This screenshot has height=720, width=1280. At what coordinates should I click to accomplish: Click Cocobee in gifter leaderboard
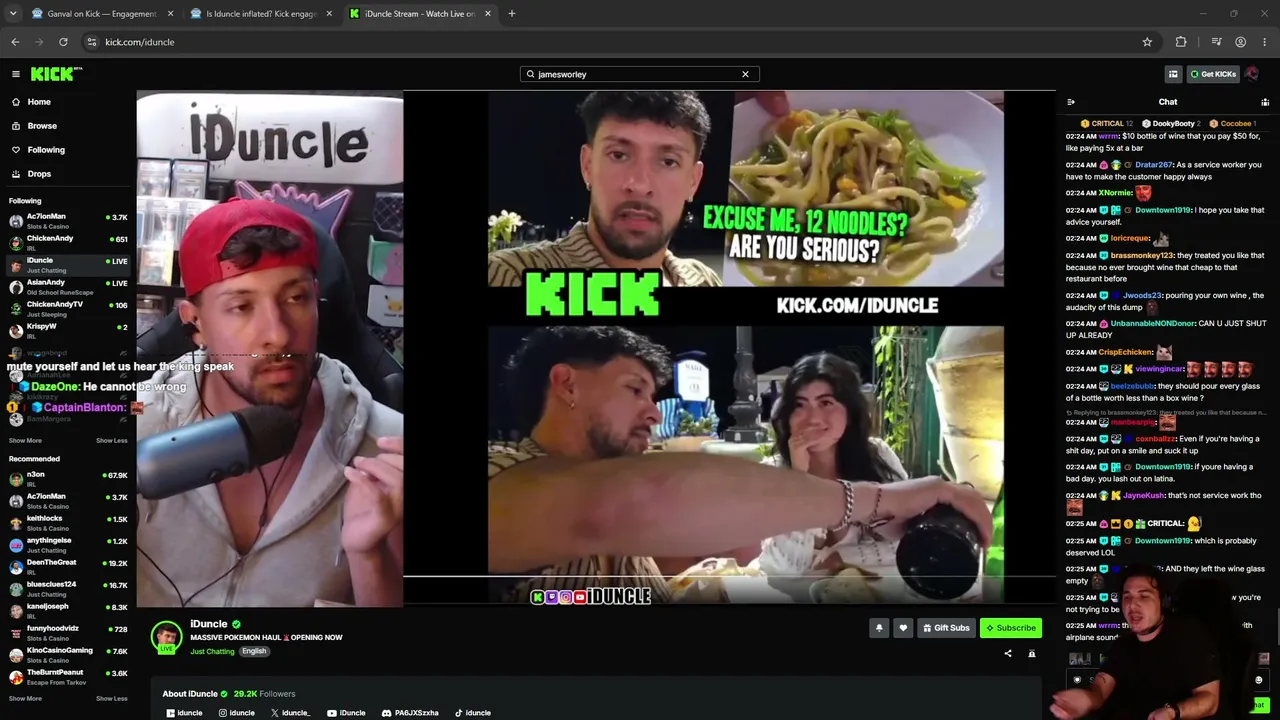point(1234,124)
